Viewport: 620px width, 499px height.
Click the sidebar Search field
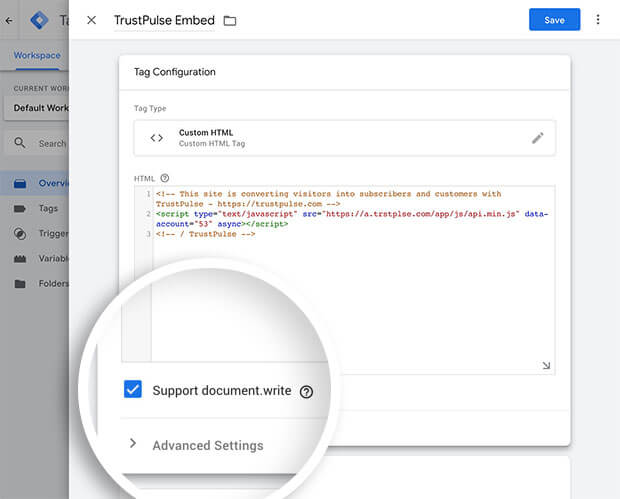pyautogui.click(x=38, y=143)
